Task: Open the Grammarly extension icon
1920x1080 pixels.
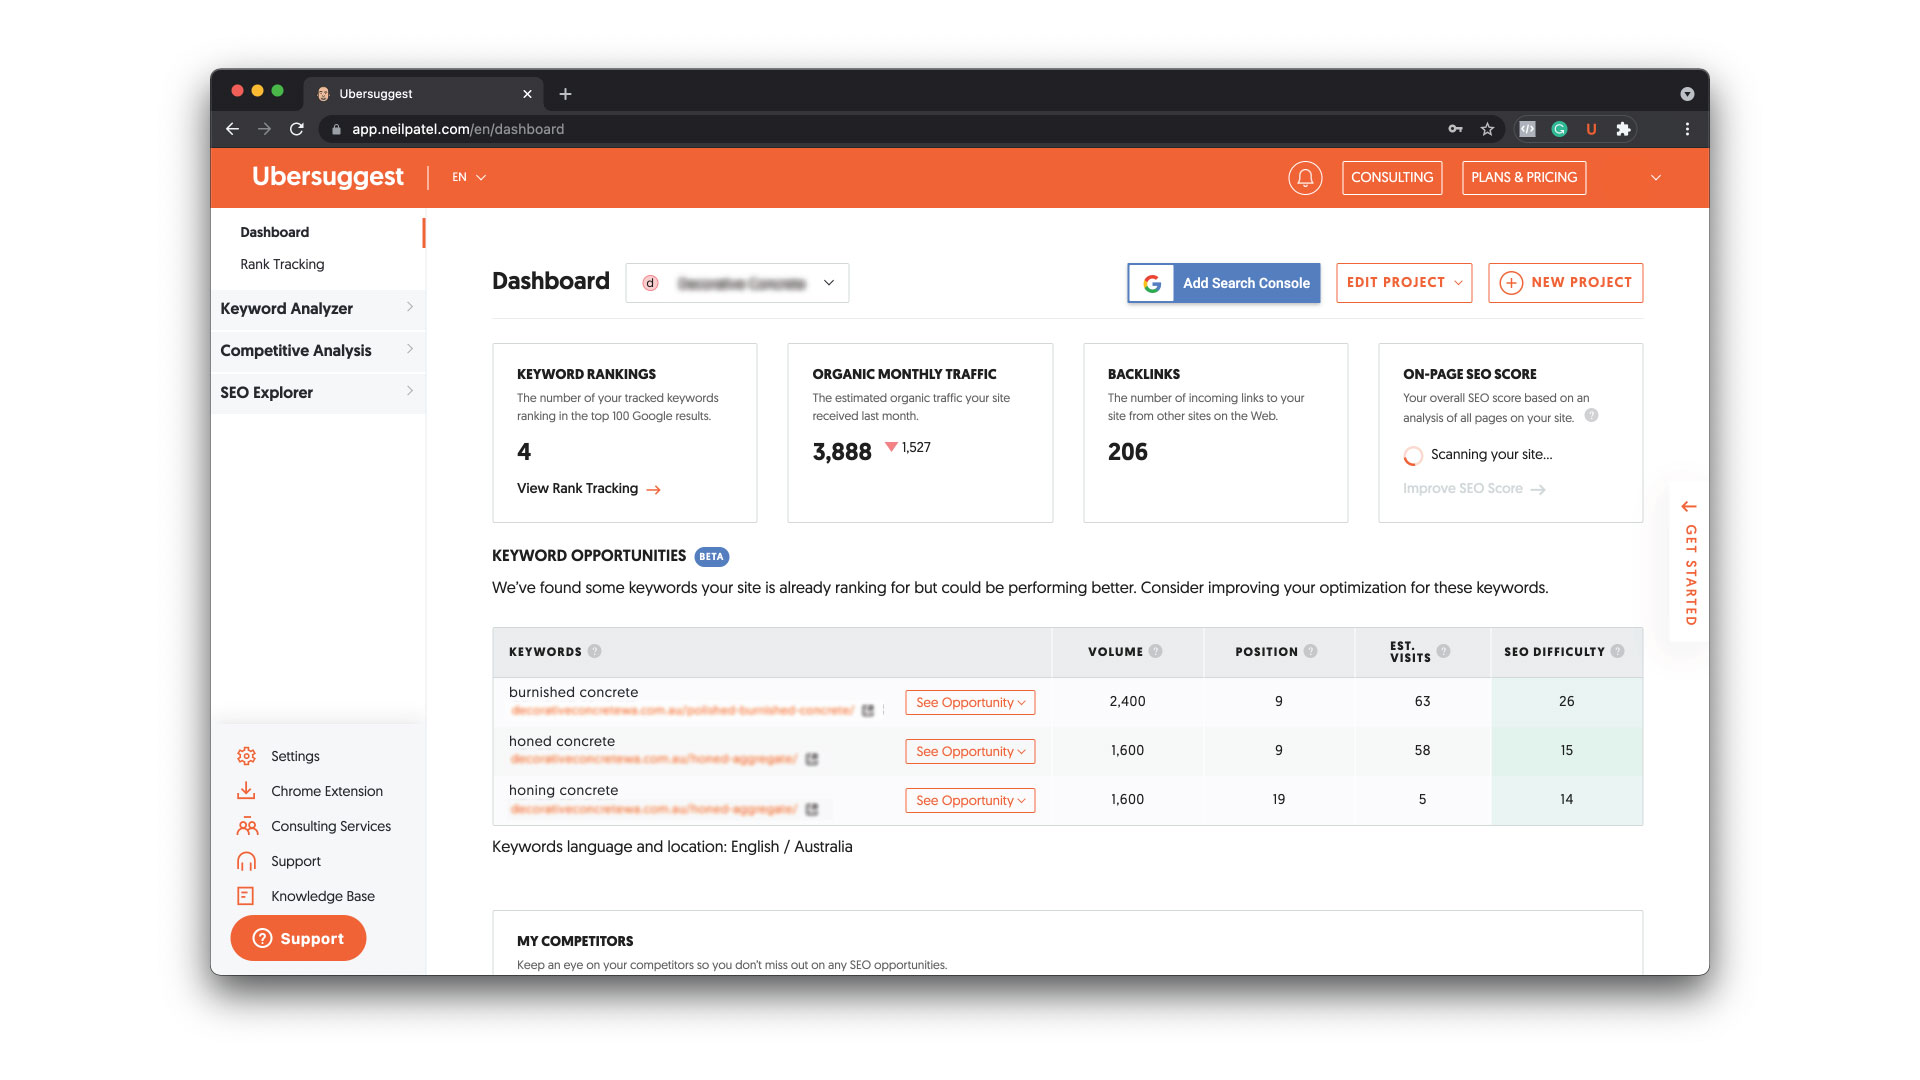Action: point(1559,129)
